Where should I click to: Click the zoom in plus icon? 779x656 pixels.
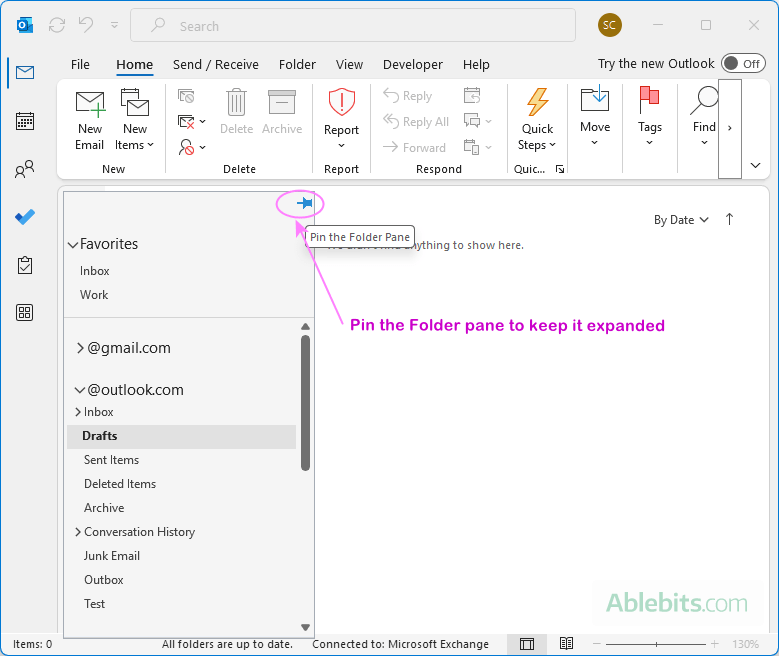pos(714,644)
